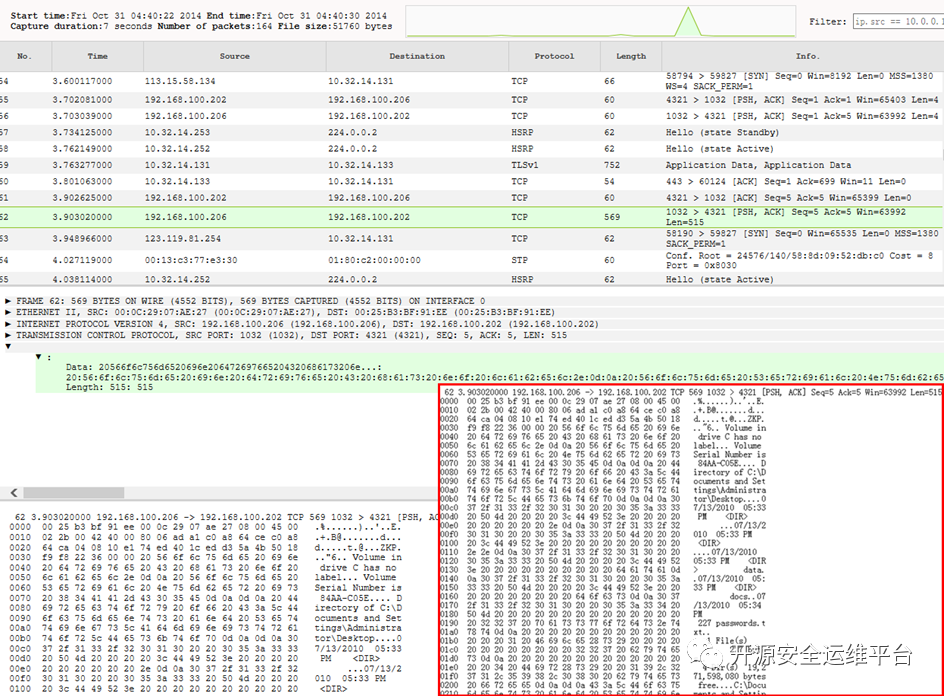The height and width of the screenshot is (696, 944).
Task: Select the packet at time 3.702081000
Action: (x=82, y=100)
